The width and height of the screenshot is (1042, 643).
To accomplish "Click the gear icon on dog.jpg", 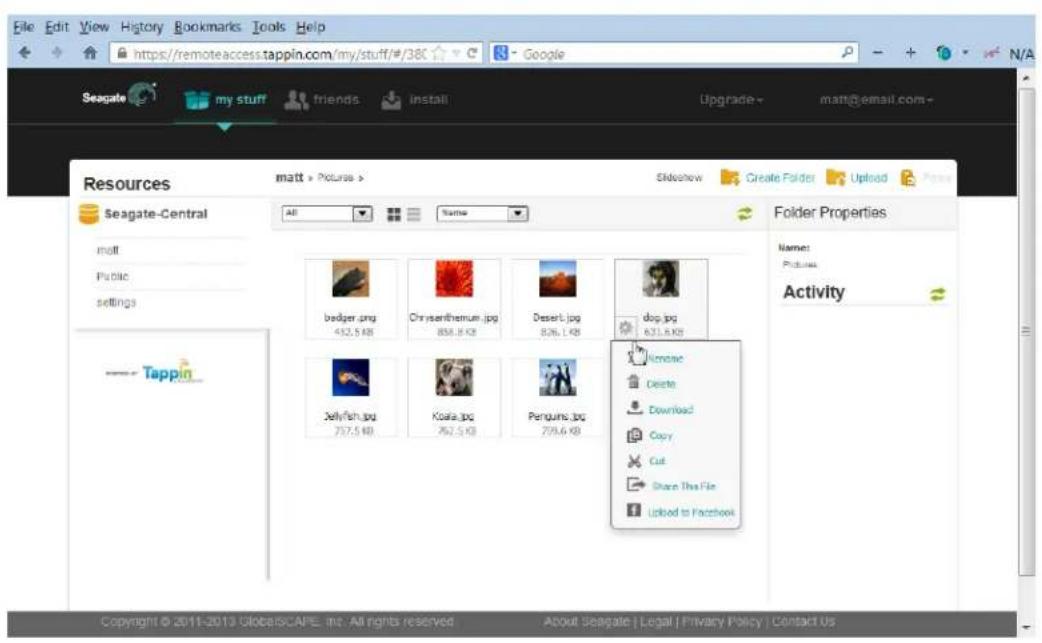I will click(x=625, y=327).
